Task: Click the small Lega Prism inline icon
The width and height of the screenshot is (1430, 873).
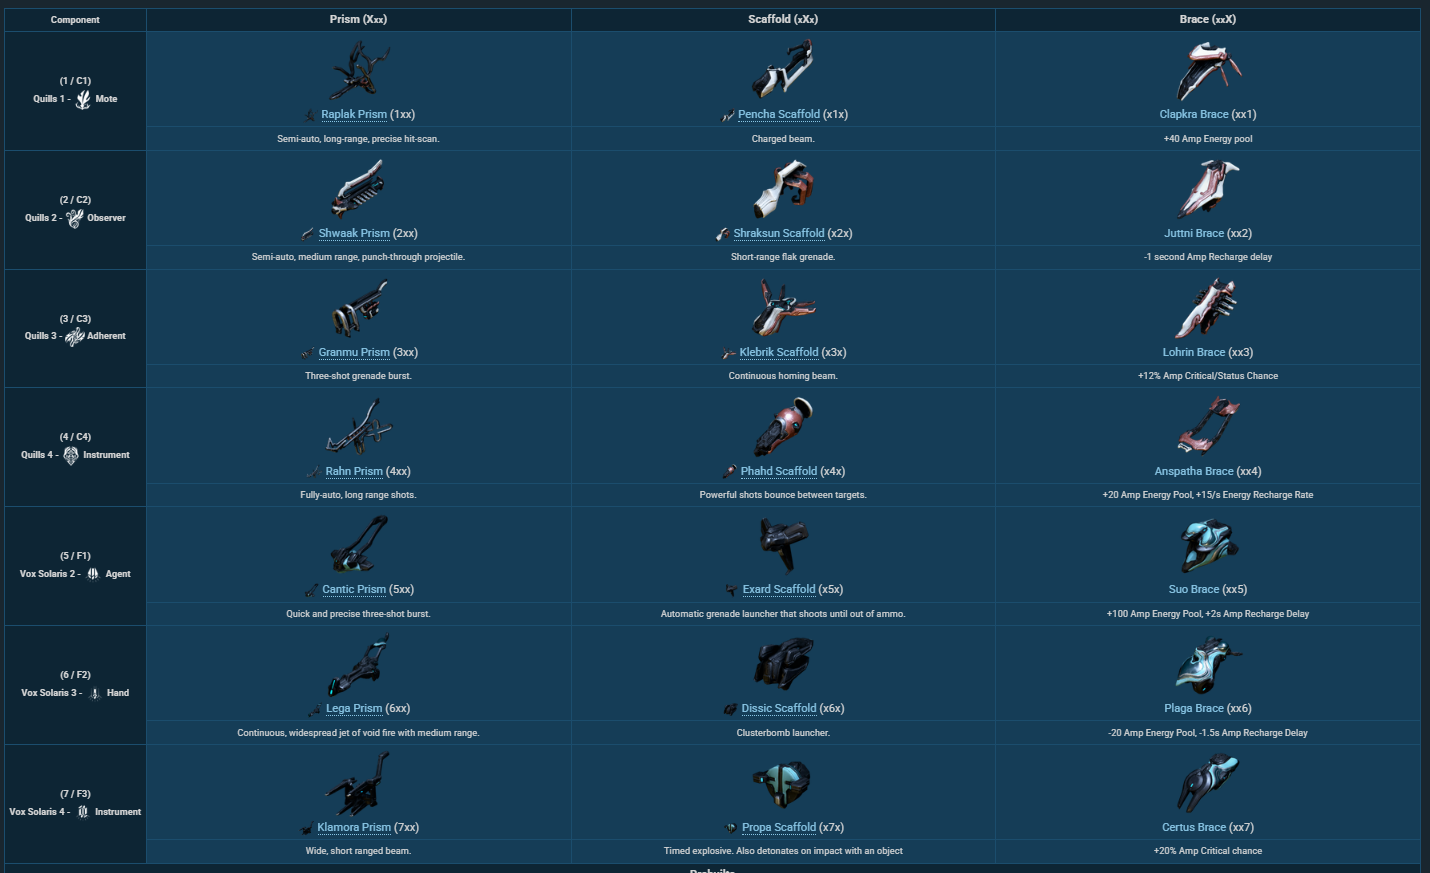Action: point(315,709)
